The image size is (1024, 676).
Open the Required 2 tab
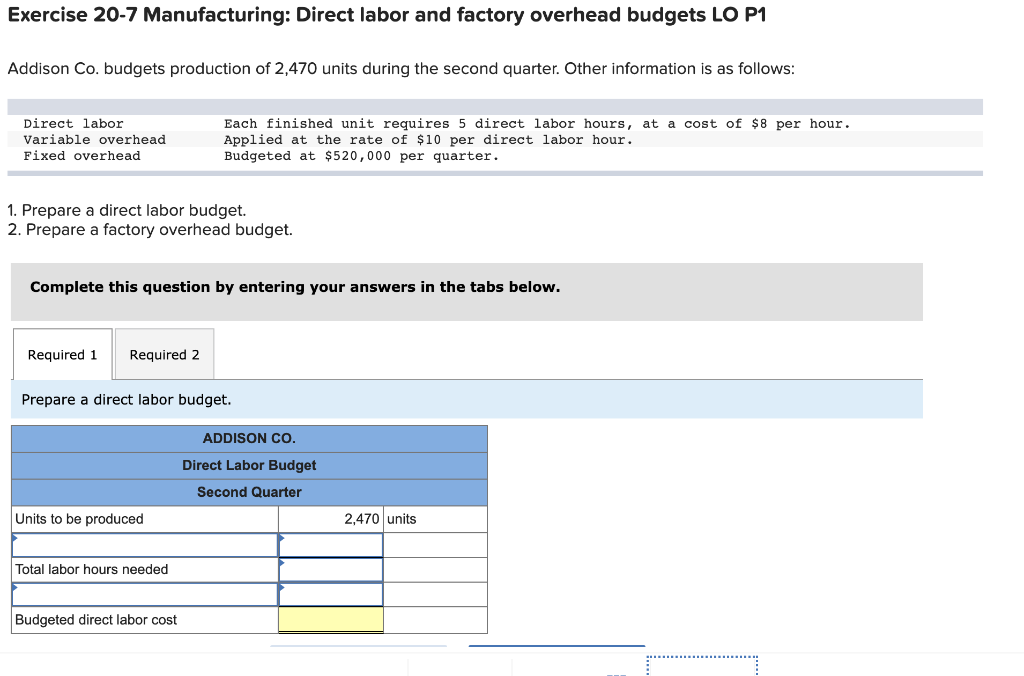165,354
